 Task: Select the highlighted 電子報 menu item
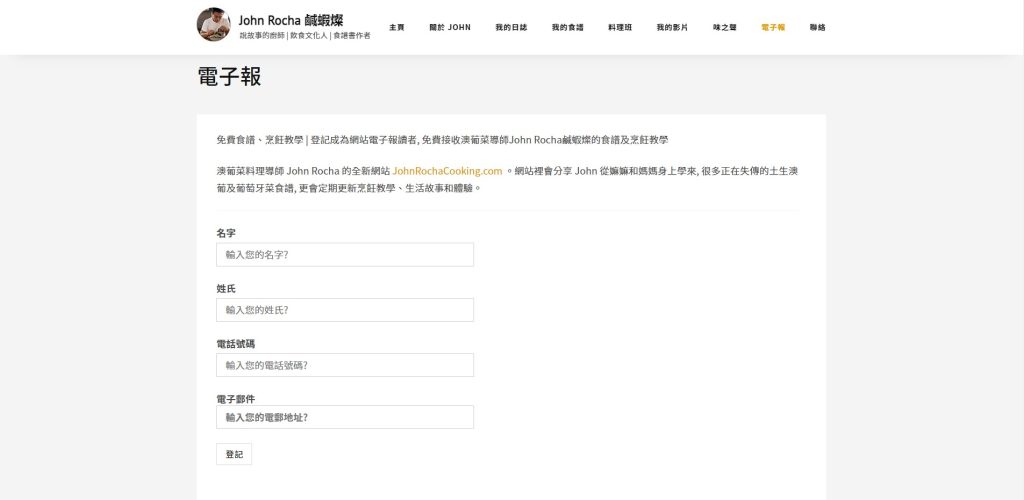click(x=773, y=27)
